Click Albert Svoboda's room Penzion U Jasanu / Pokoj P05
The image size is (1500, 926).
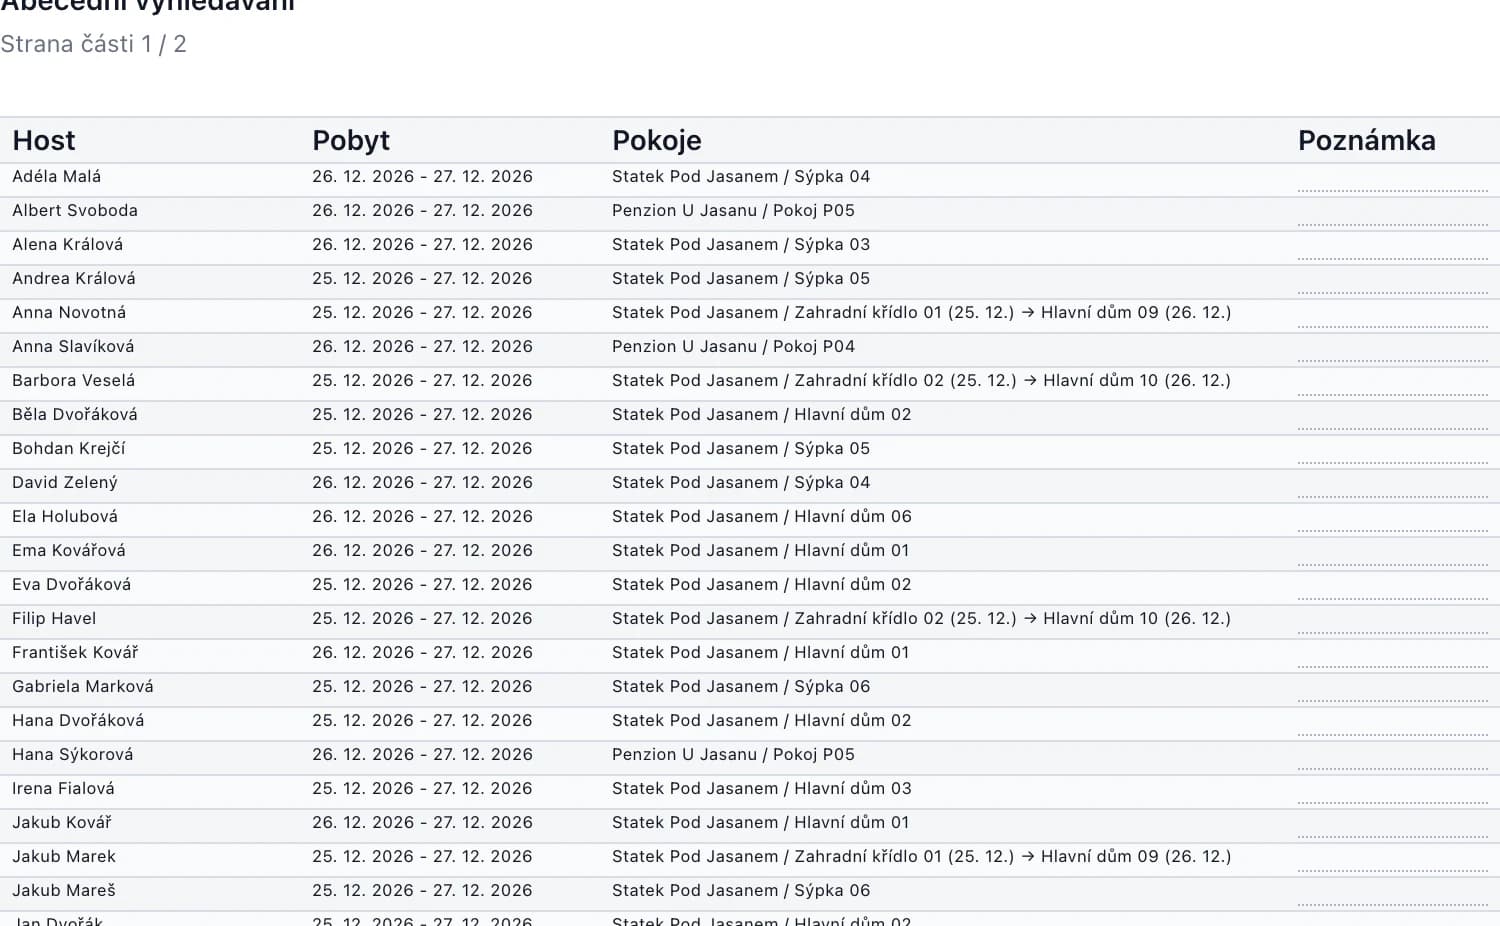click(x=733, y=211)
